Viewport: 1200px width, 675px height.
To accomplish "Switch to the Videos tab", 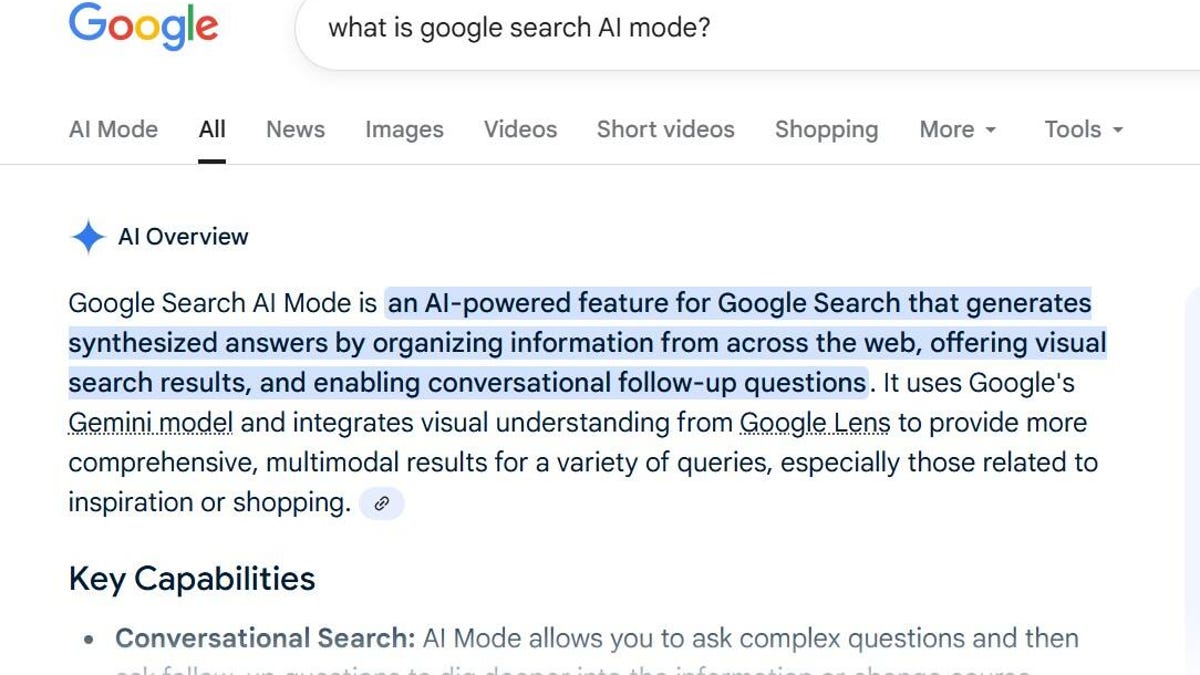I will [520, 130].
